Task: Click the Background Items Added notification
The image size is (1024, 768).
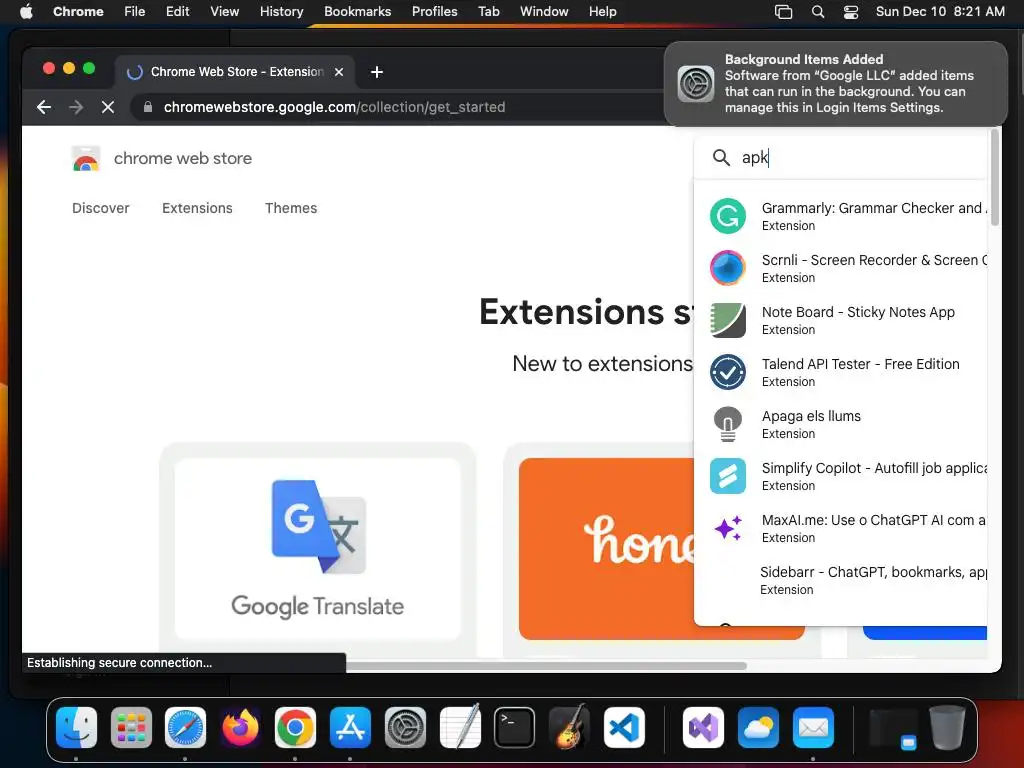Action: [x=835, y=84]
